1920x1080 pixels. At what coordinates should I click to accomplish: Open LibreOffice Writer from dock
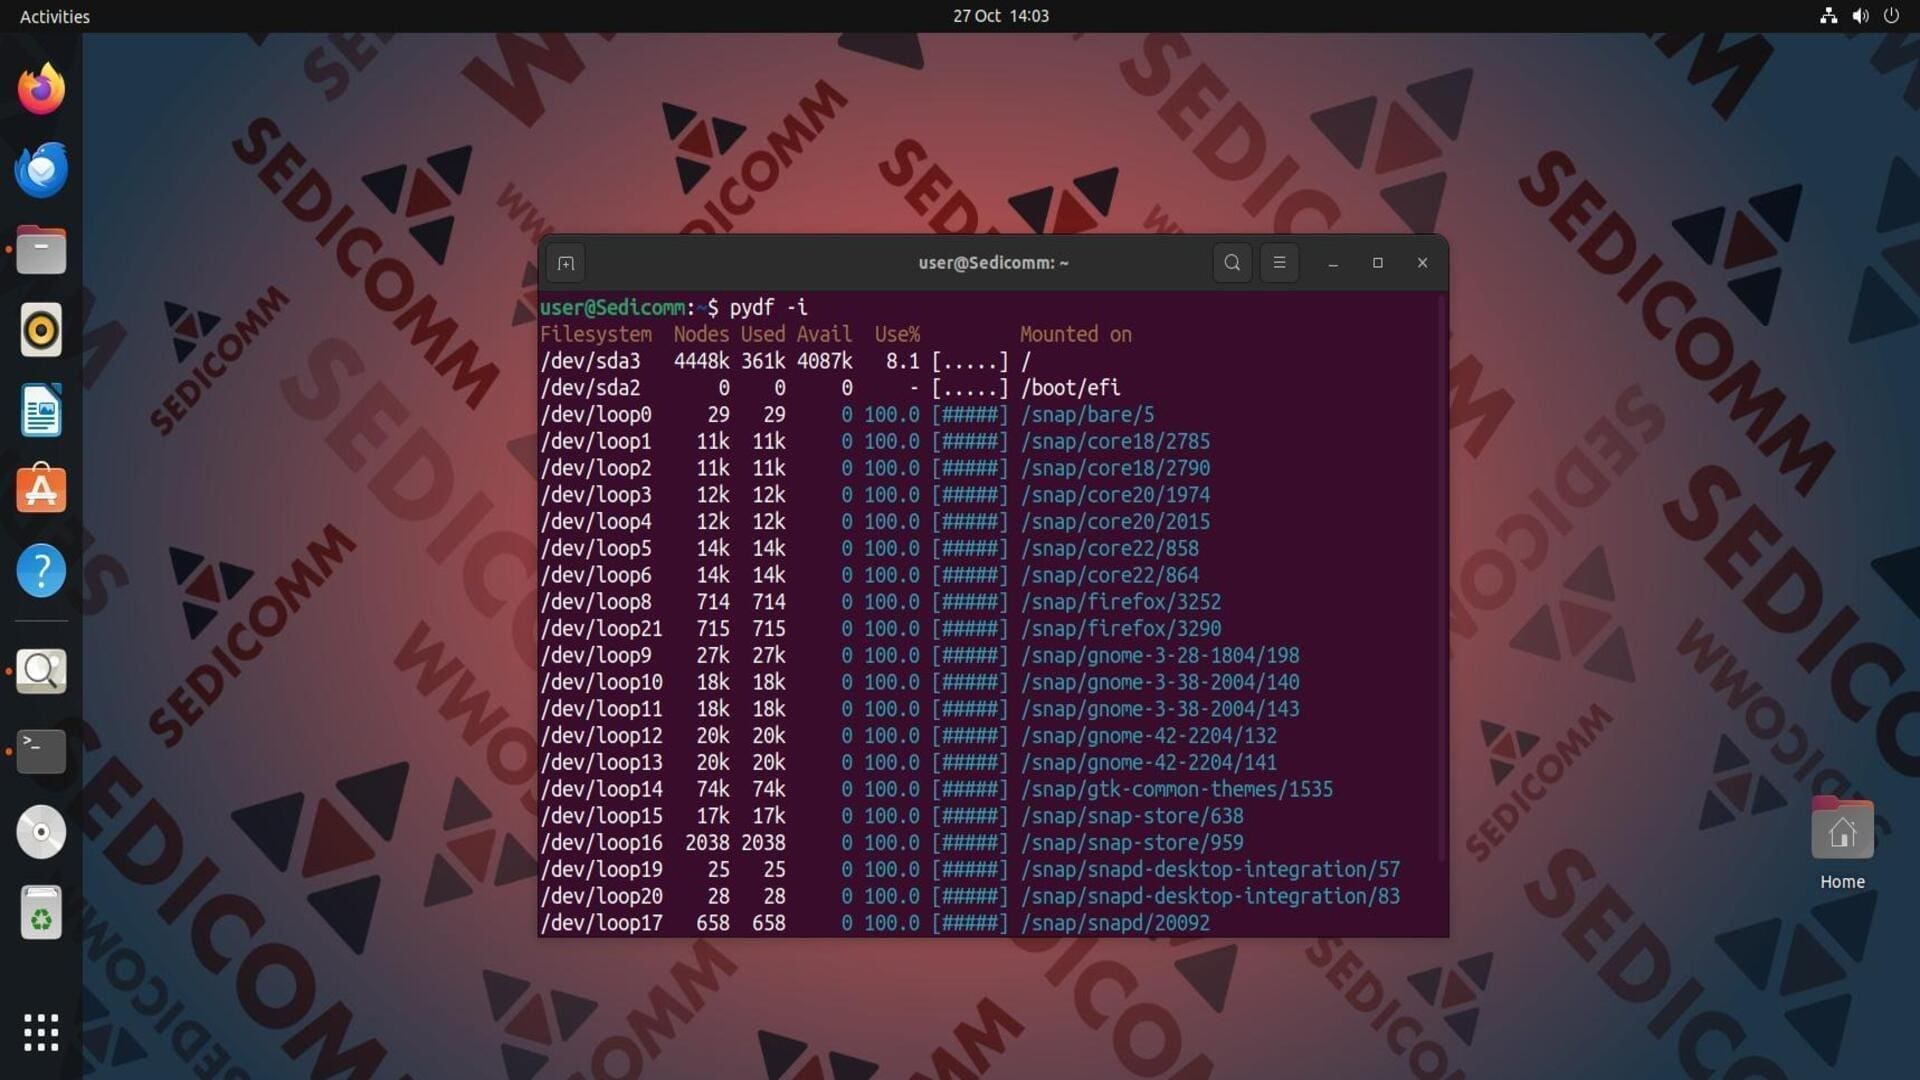(41, 410)
